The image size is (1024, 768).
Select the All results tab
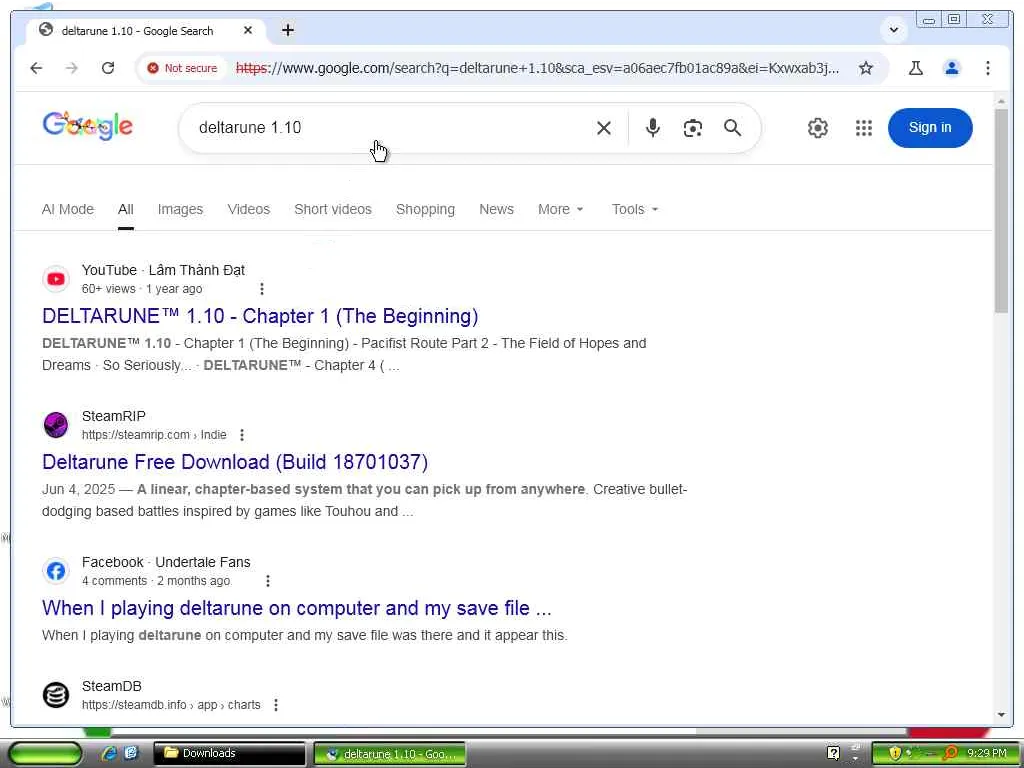(125, 209)
